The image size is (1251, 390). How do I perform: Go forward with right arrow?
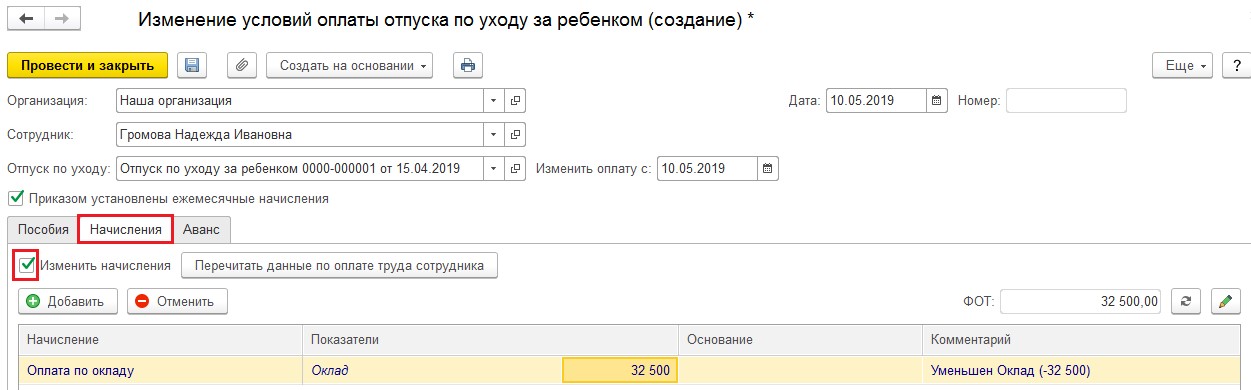pyautogui.click(x=61, y=20)
